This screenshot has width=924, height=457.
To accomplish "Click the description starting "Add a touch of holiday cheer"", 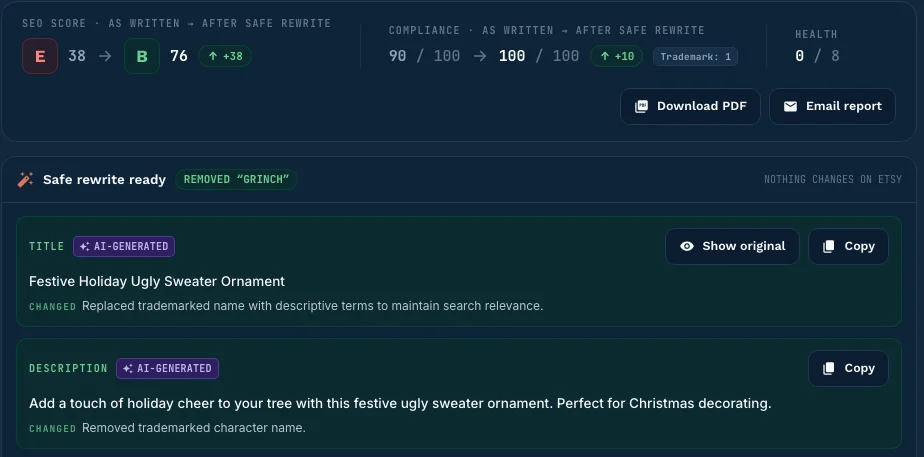I will (400, 403).
